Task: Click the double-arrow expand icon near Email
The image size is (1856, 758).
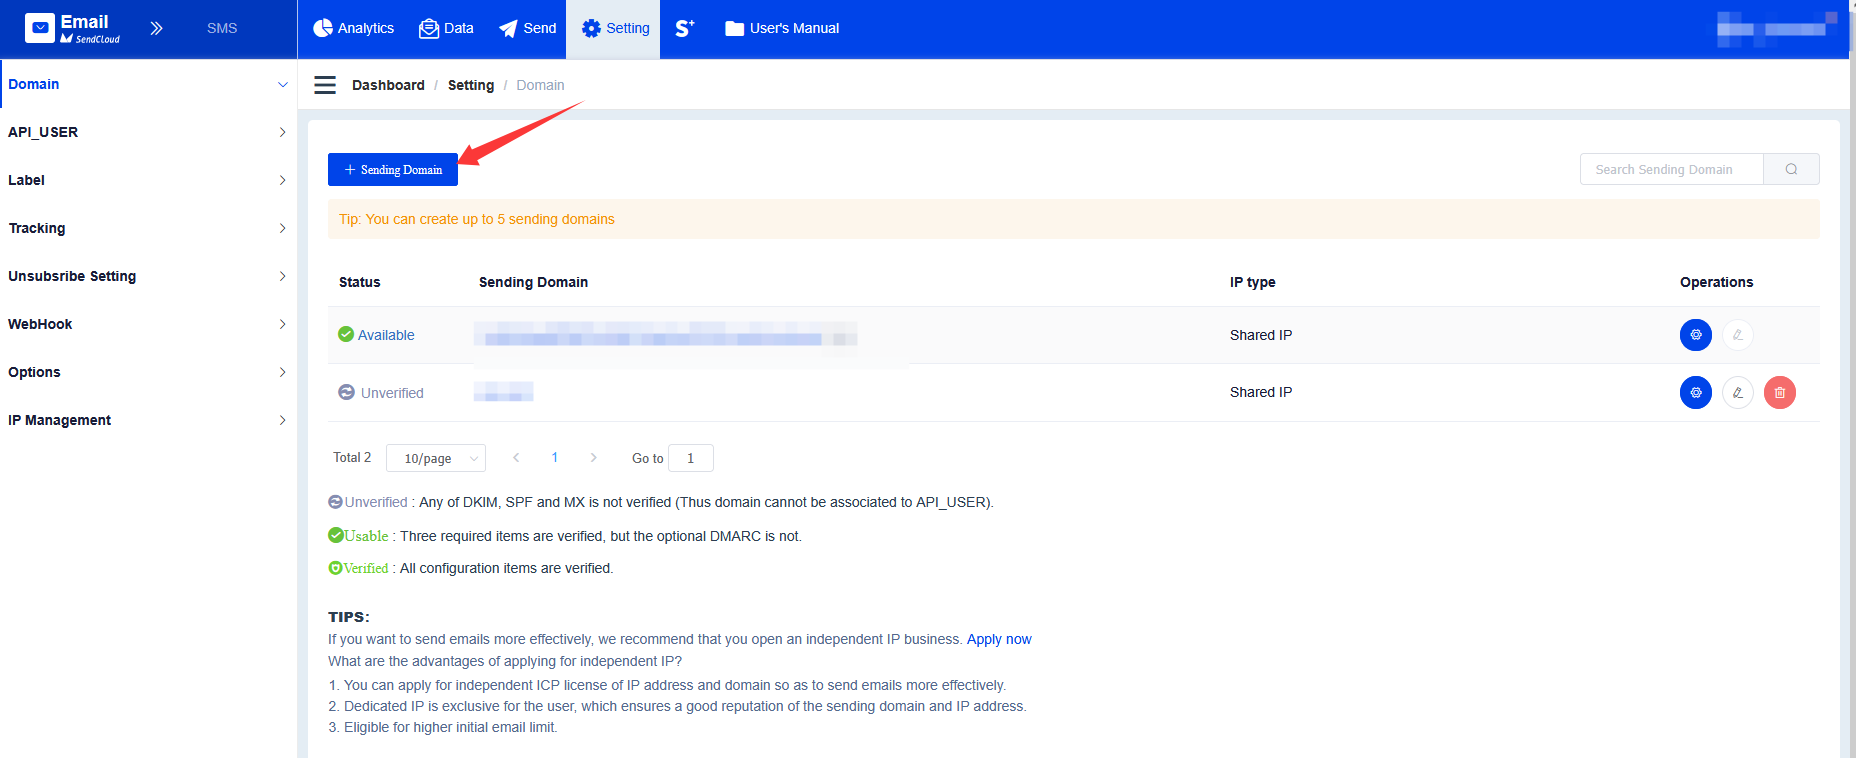Action: pos(156,28)
